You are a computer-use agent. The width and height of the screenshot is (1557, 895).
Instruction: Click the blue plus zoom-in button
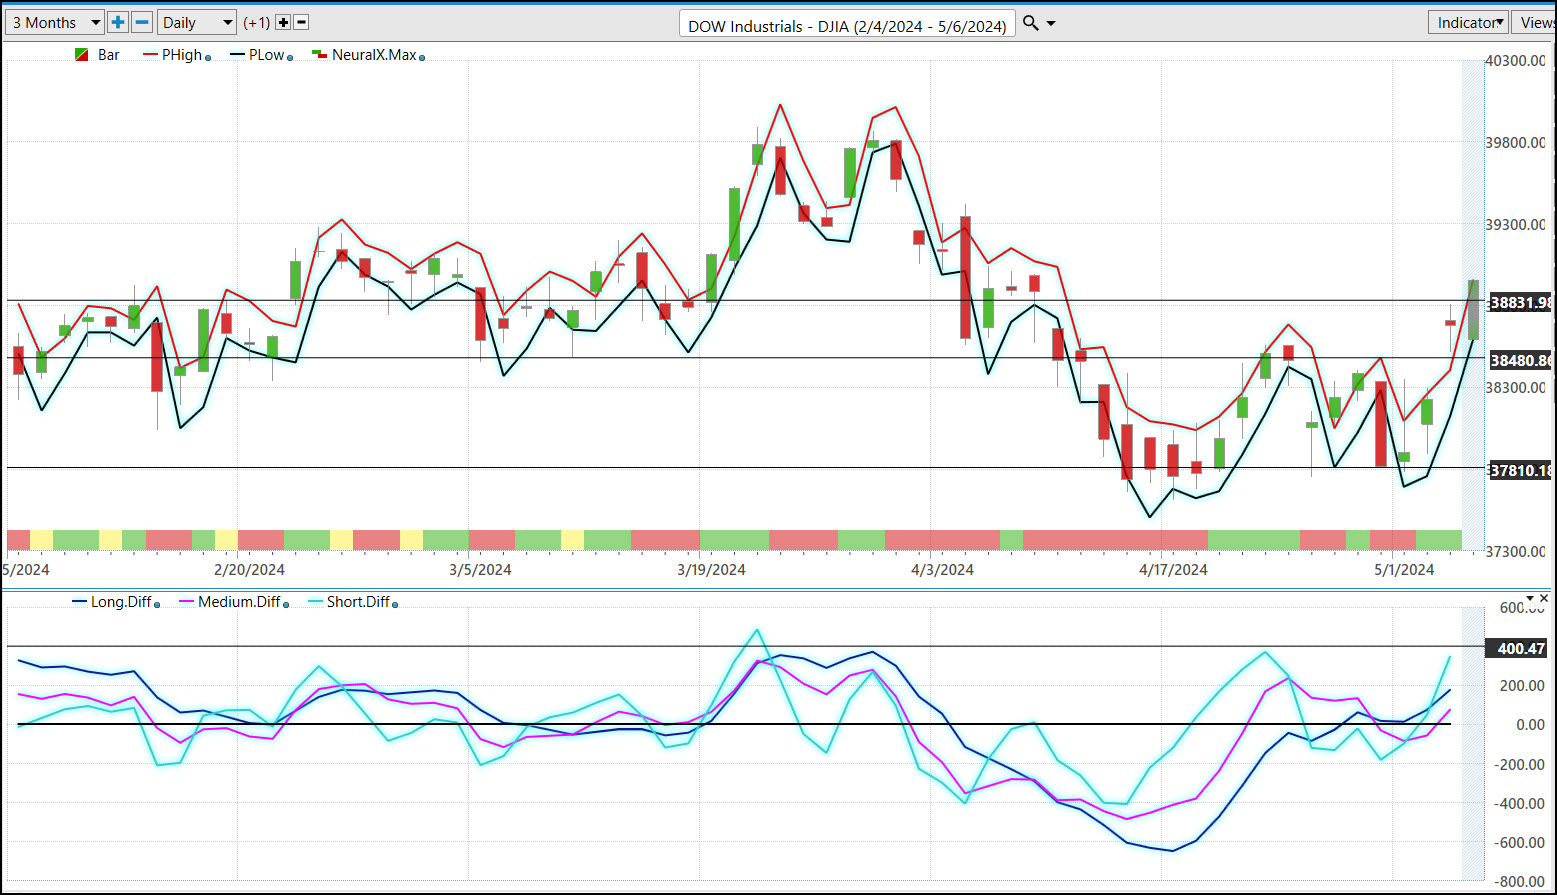118,22
